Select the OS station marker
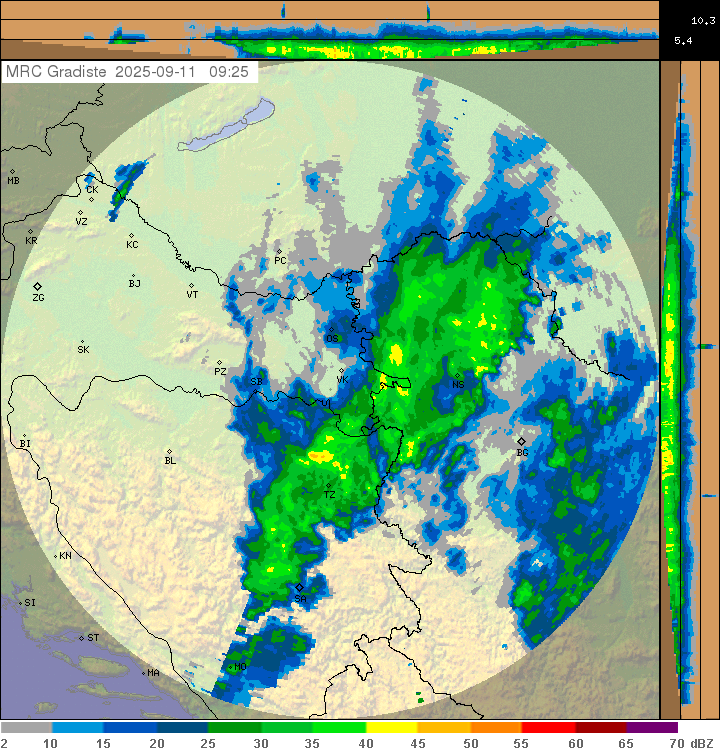This screenshot has height=751, width=720. [x=332, y=329]
